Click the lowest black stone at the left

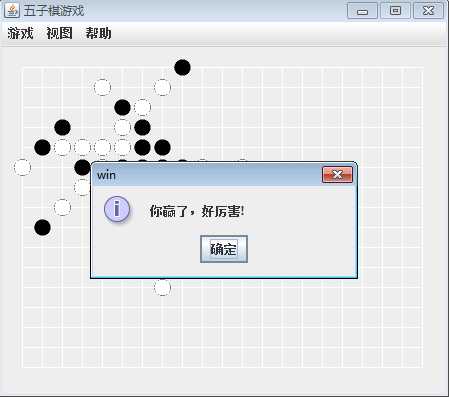coord(42,228)
